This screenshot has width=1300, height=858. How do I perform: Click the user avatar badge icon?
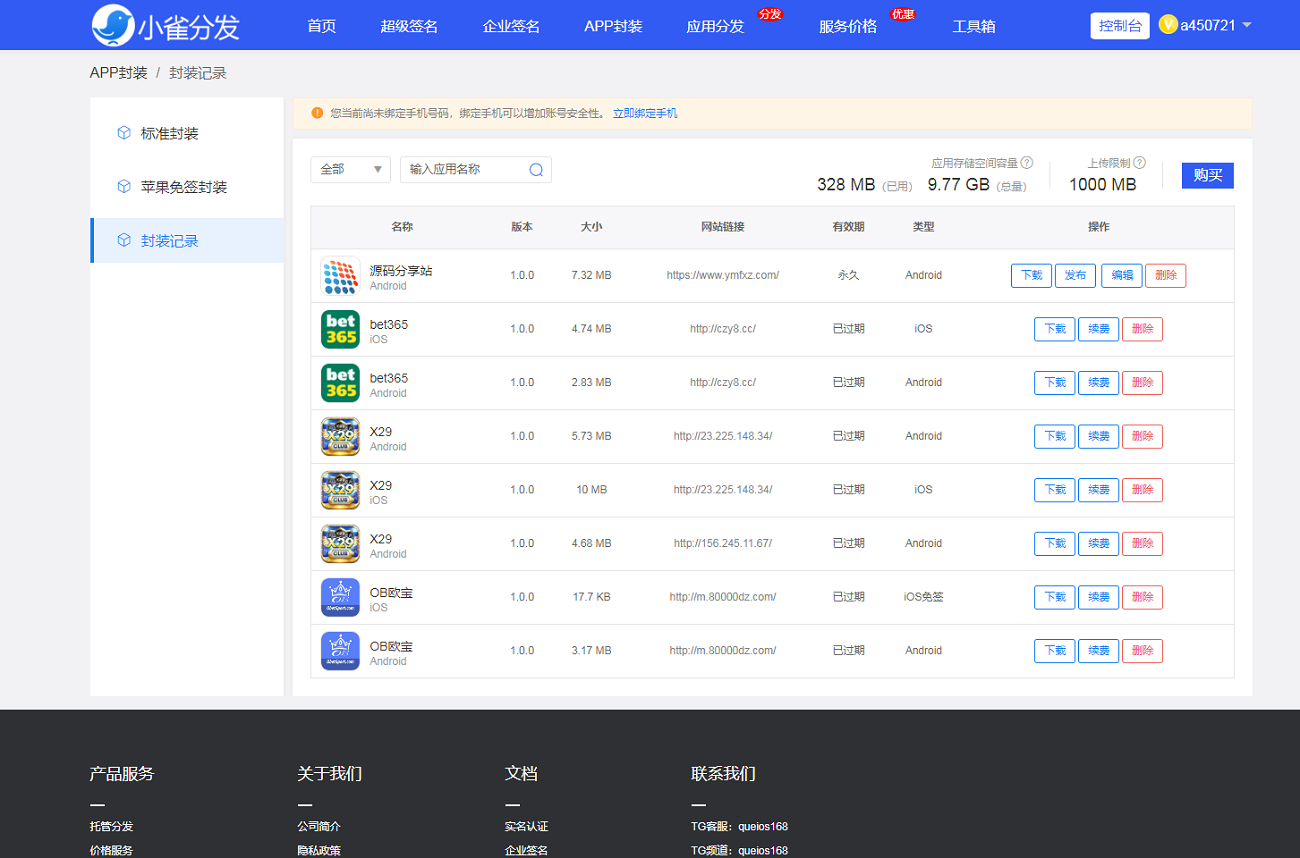pos(1167,25)
